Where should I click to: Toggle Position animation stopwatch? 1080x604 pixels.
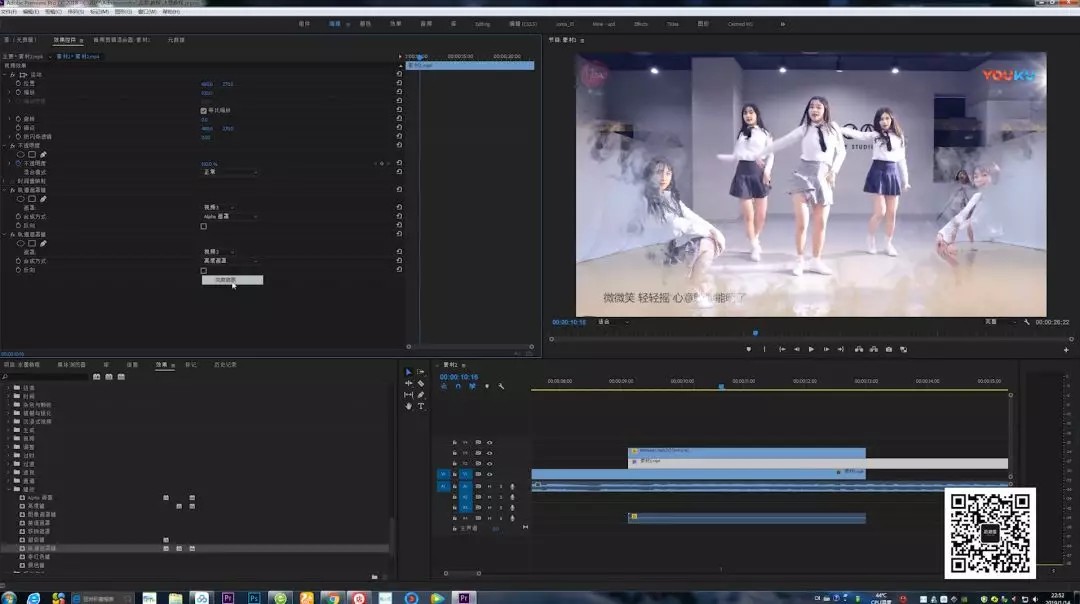coord(19,83)
